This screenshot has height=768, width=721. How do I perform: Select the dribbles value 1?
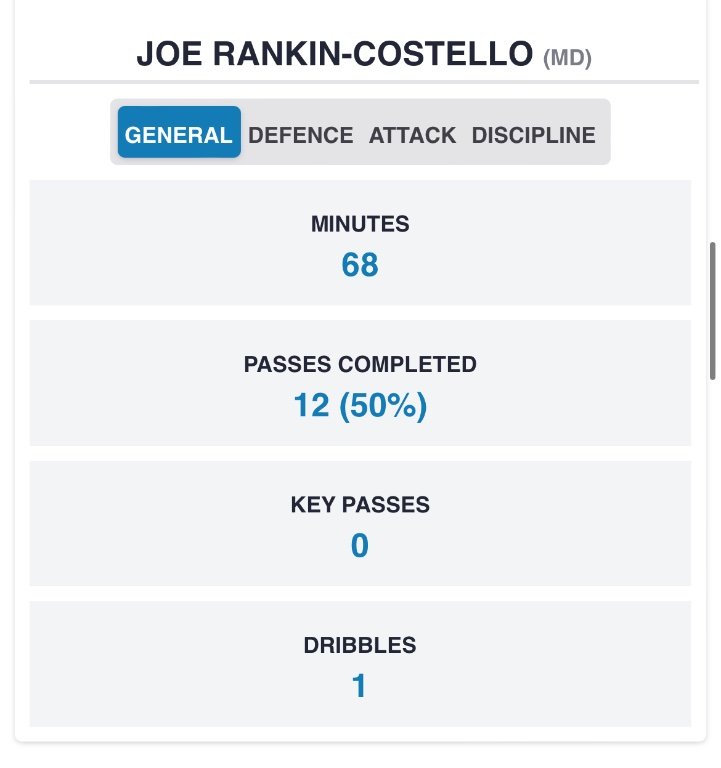point(360,687)
